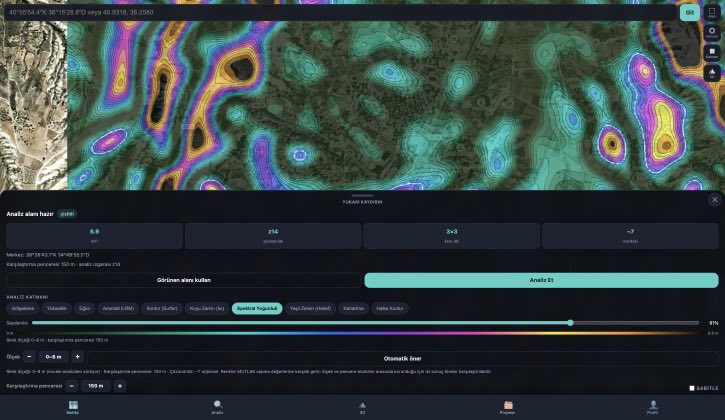Switch to the 3D view icon
This screenshot has width=725, height=420.
[x=362, y=405]
